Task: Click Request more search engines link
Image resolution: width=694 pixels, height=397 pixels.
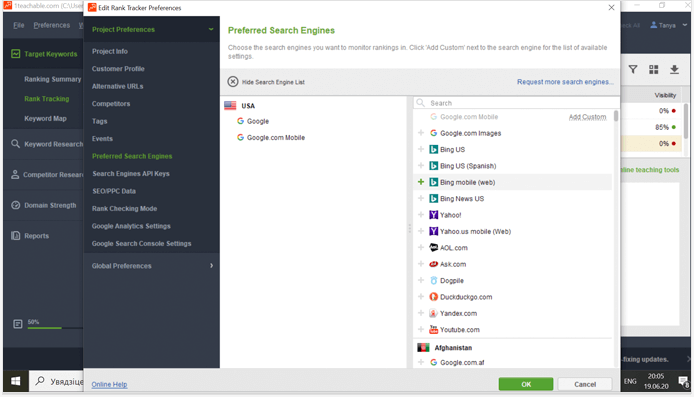Action: click(x=565, y=82)
